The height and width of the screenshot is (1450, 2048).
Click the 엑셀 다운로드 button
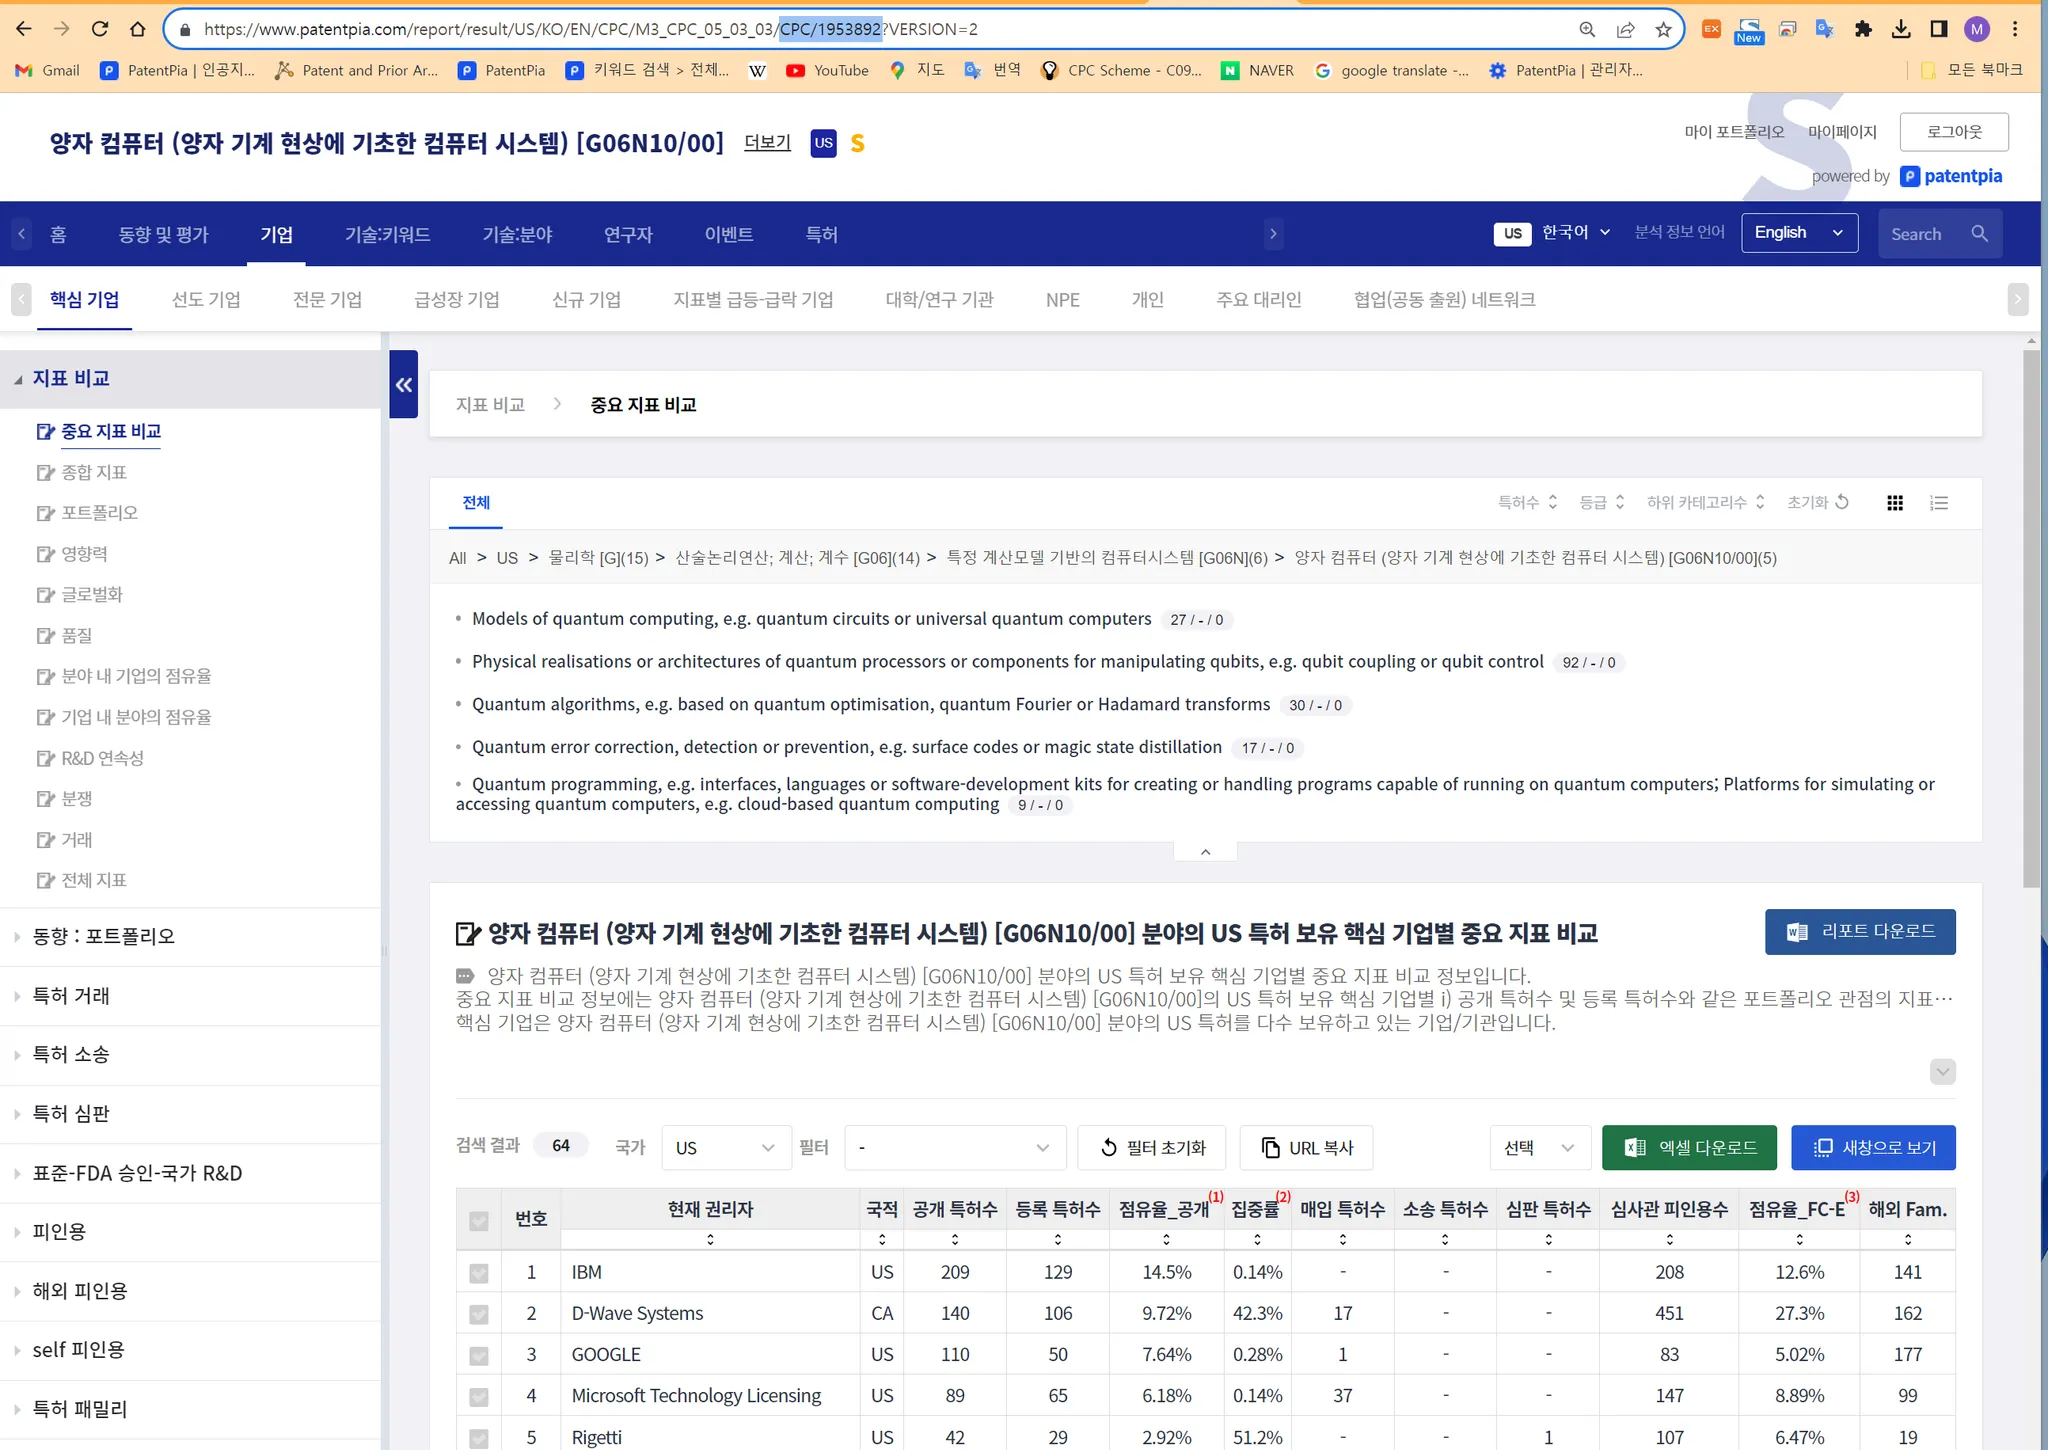pos(1689,1148)
